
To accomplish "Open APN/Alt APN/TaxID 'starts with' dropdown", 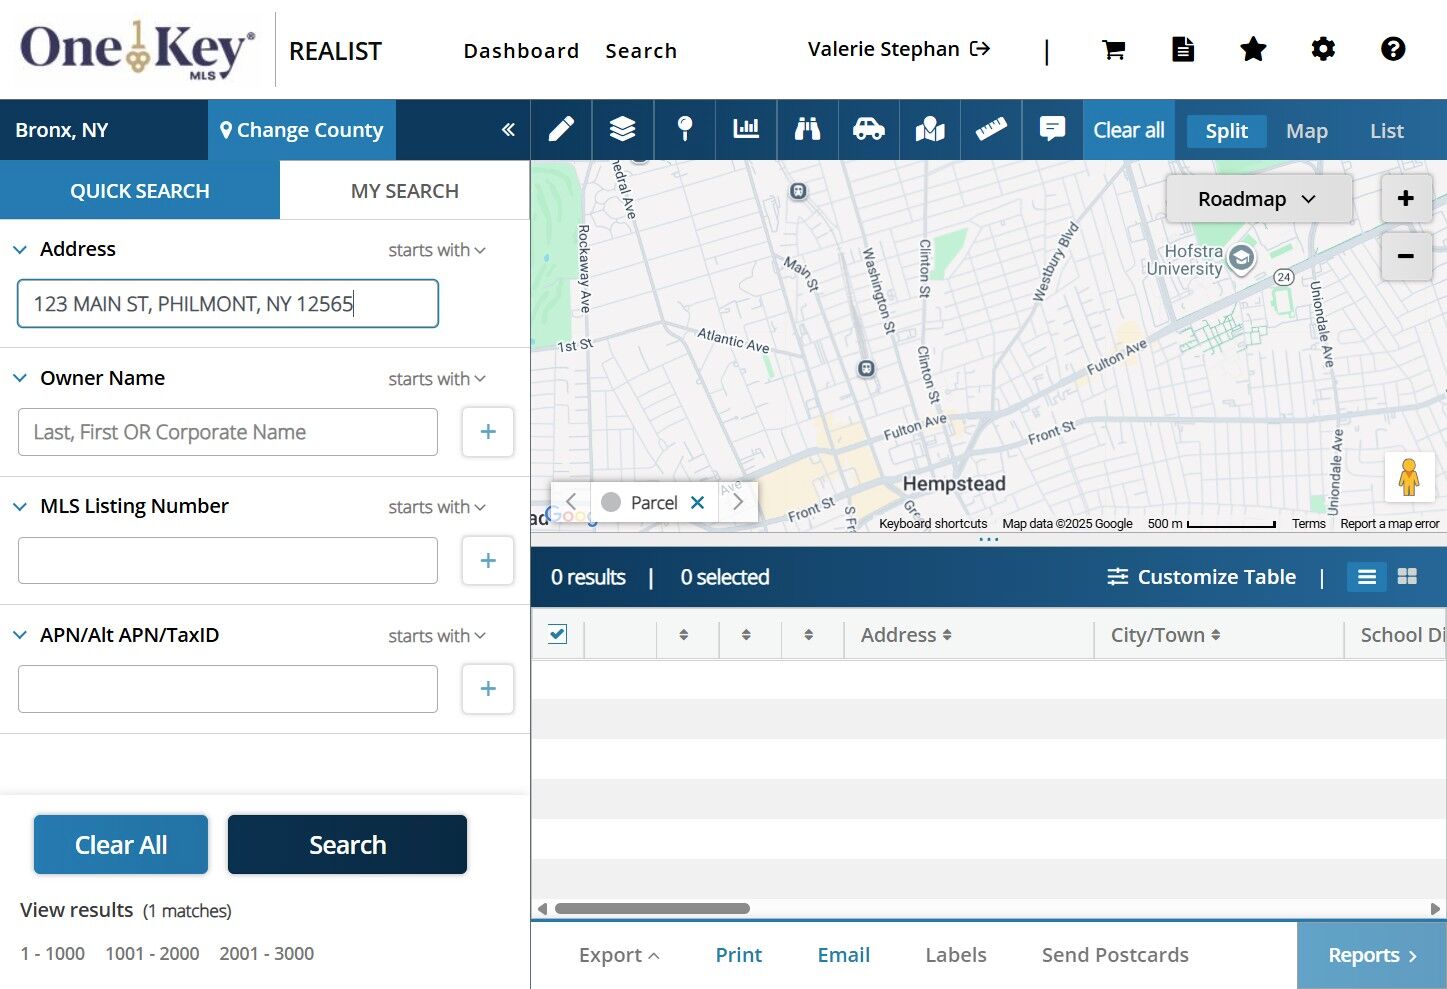I will [x=437, y=636].
